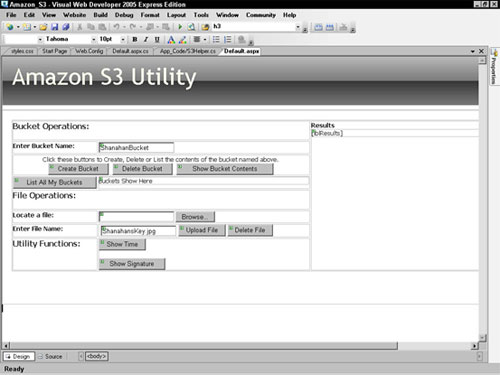
Task: Click the Locate a file input box
Action: (x=137, y=217)
